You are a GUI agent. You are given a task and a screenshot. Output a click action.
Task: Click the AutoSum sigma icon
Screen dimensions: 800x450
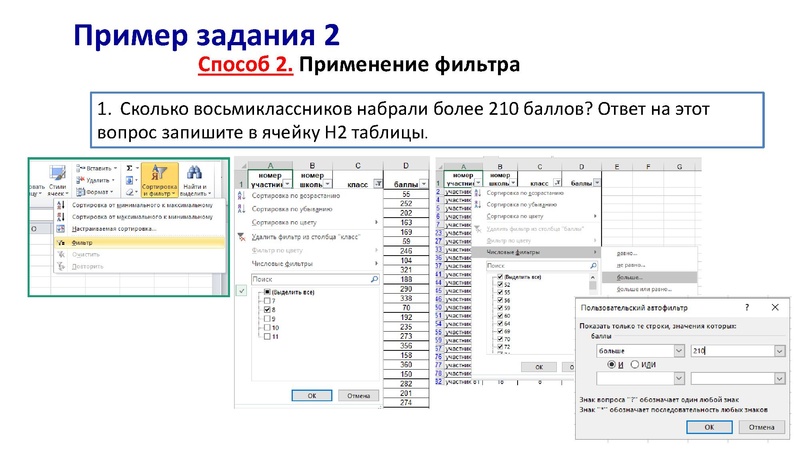coord(130,168)
